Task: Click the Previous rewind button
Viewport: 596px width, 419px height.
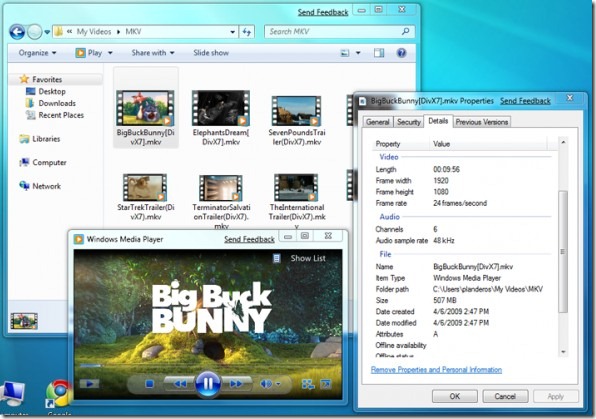Action: (x=180, y=384)
